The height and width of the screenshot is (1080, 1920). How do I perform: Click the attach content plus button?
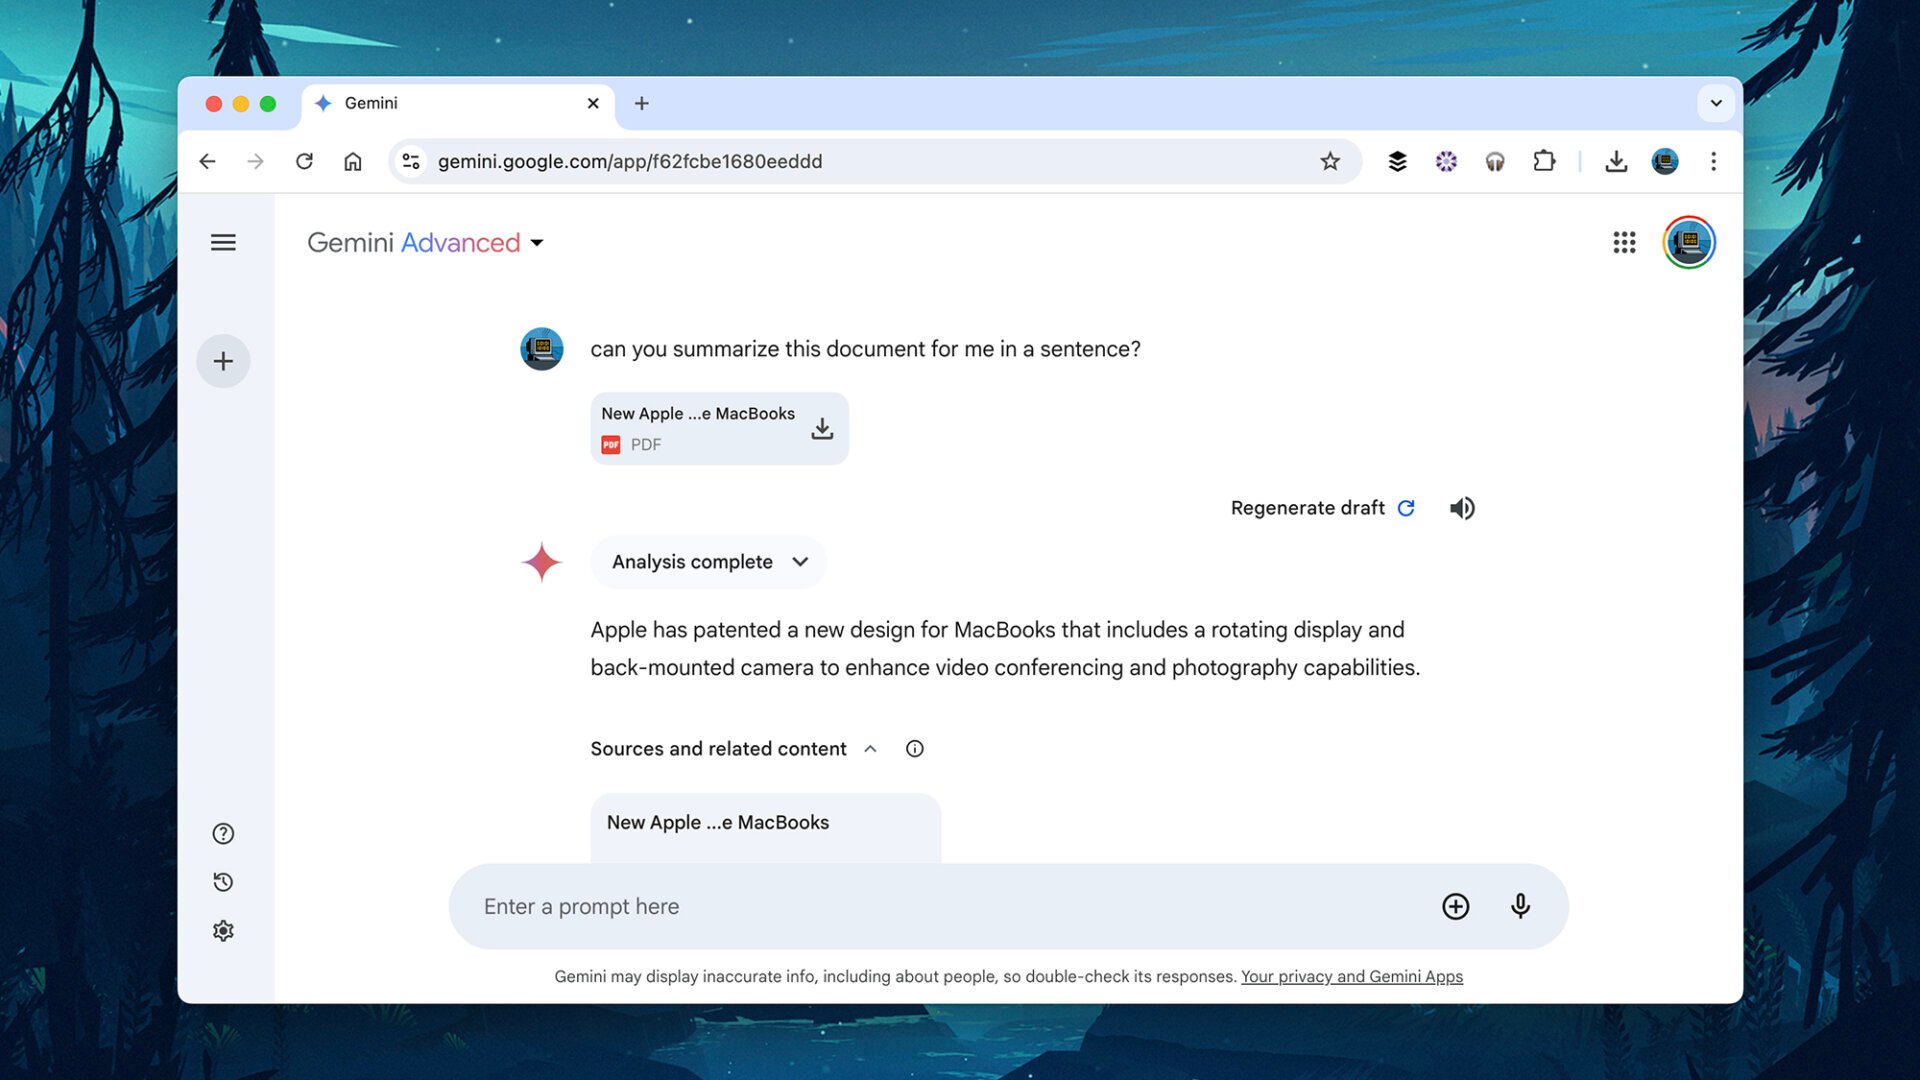[1456, 906]
